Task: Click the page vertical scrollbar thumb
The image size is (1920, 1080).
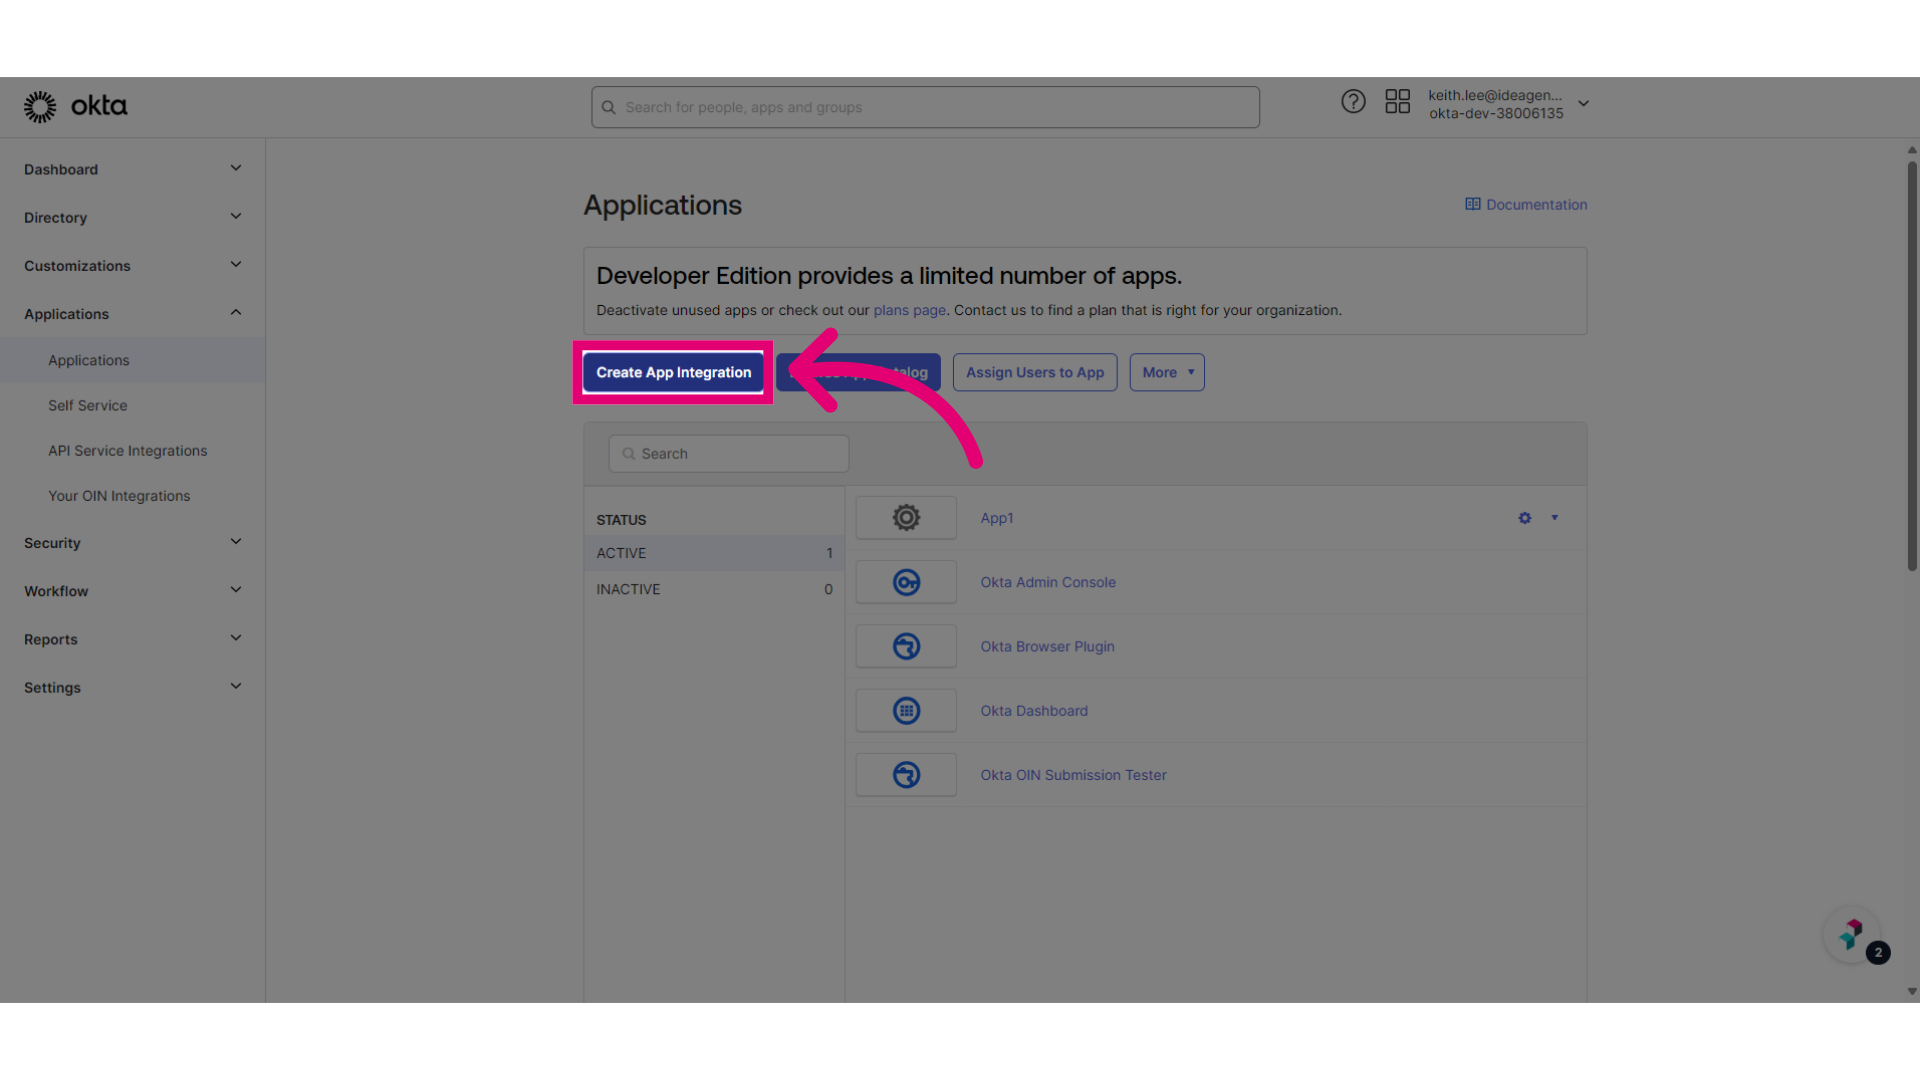Action: (x=1912, y=365)
